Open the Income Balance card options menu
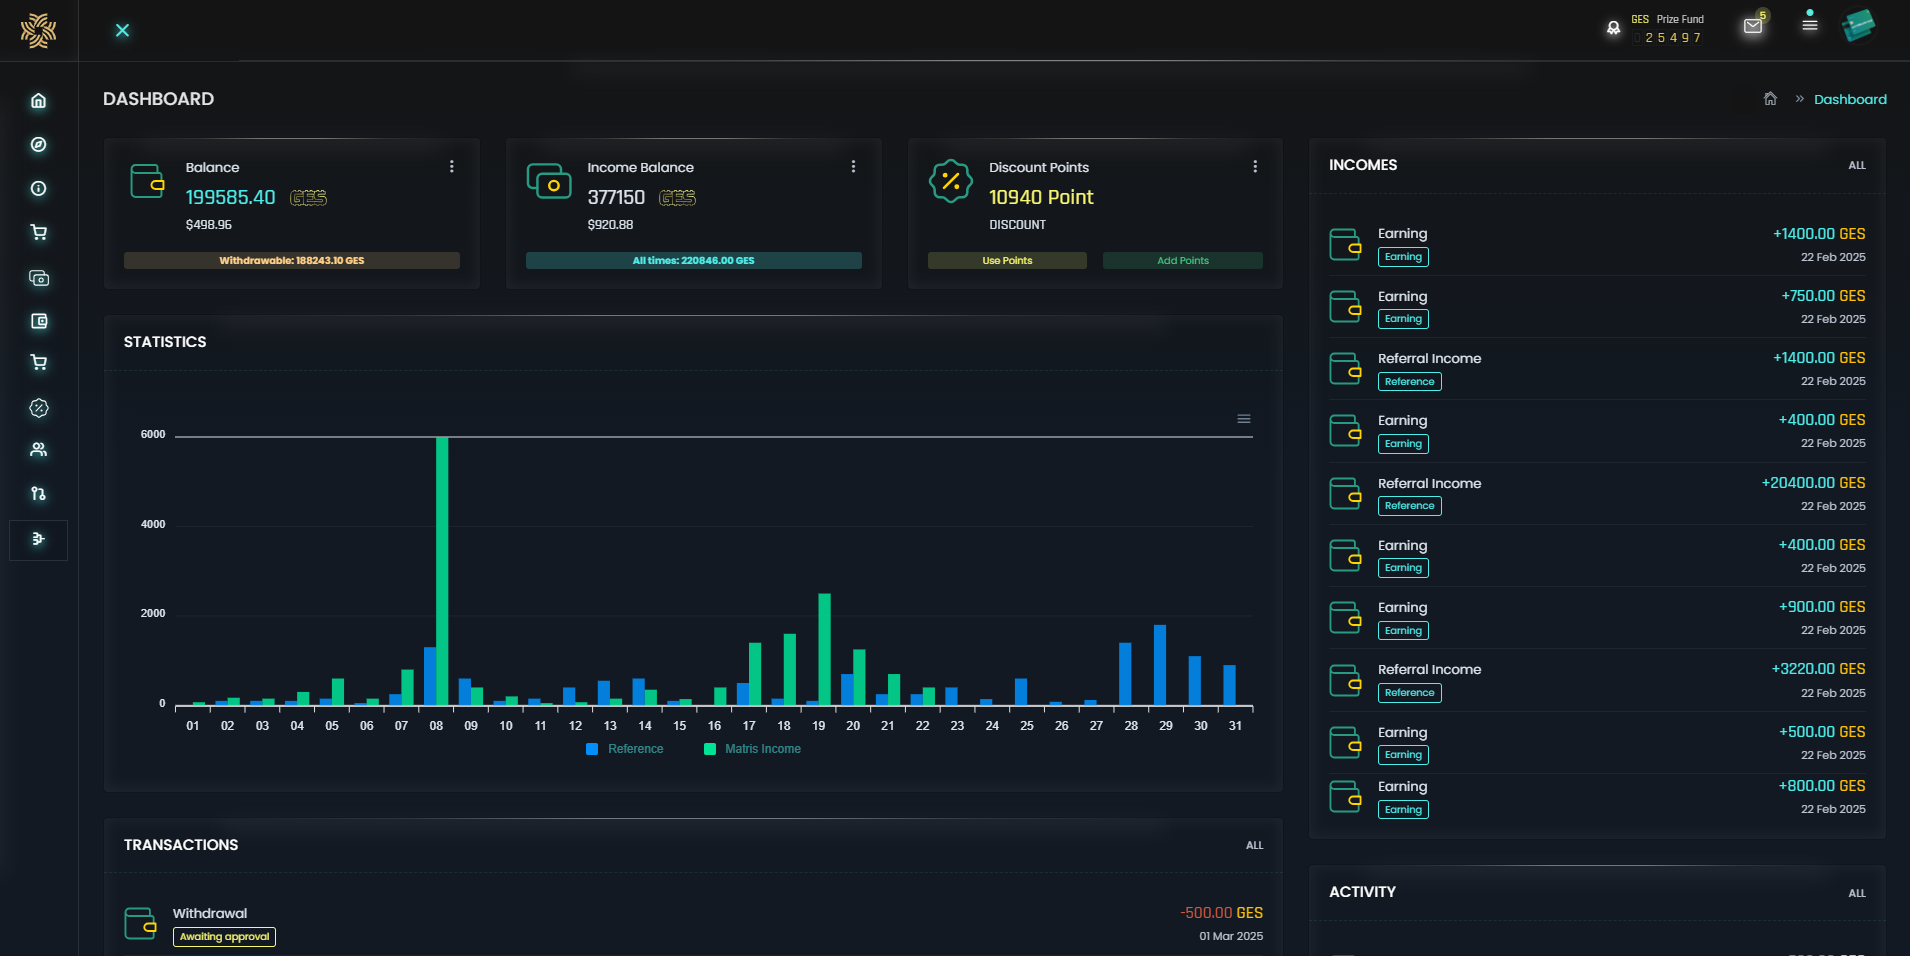 pyautogui.click(x=853, y=166)
